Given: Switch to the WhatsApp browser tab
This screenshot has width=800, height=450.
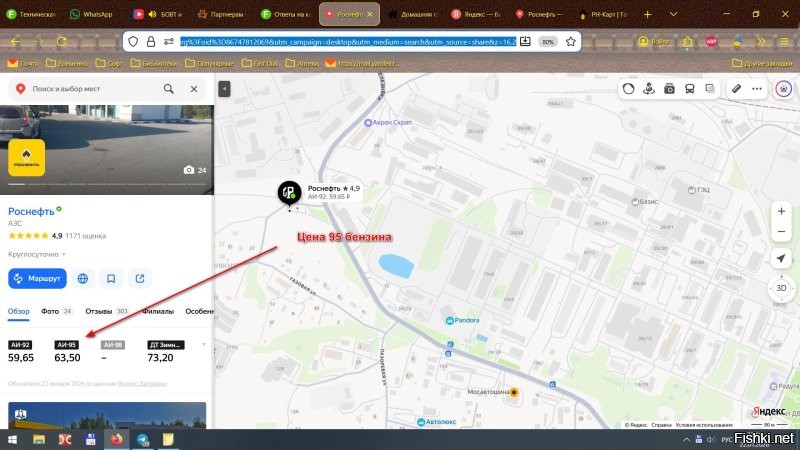Looking at the screenshot, I should [91, 14].
